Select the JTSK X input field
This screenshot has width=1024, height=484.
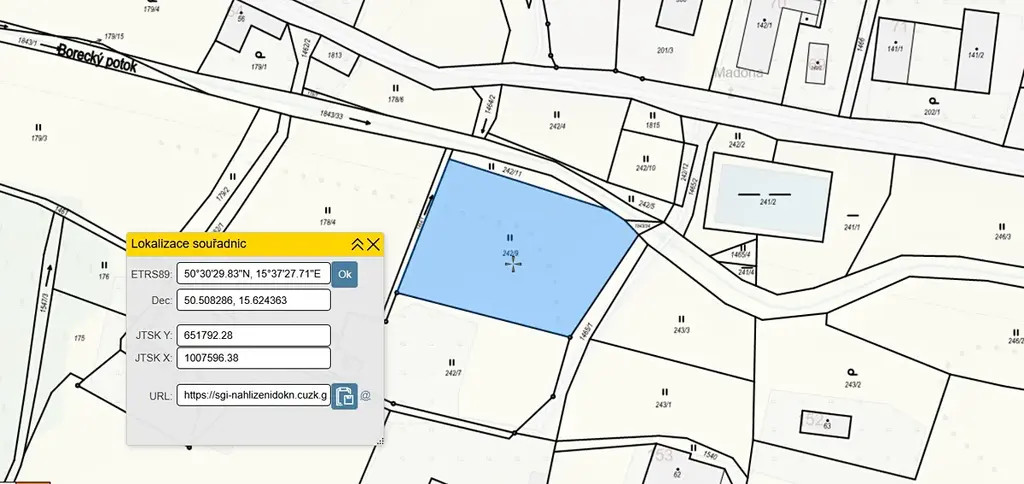click(x=253, y=358)
